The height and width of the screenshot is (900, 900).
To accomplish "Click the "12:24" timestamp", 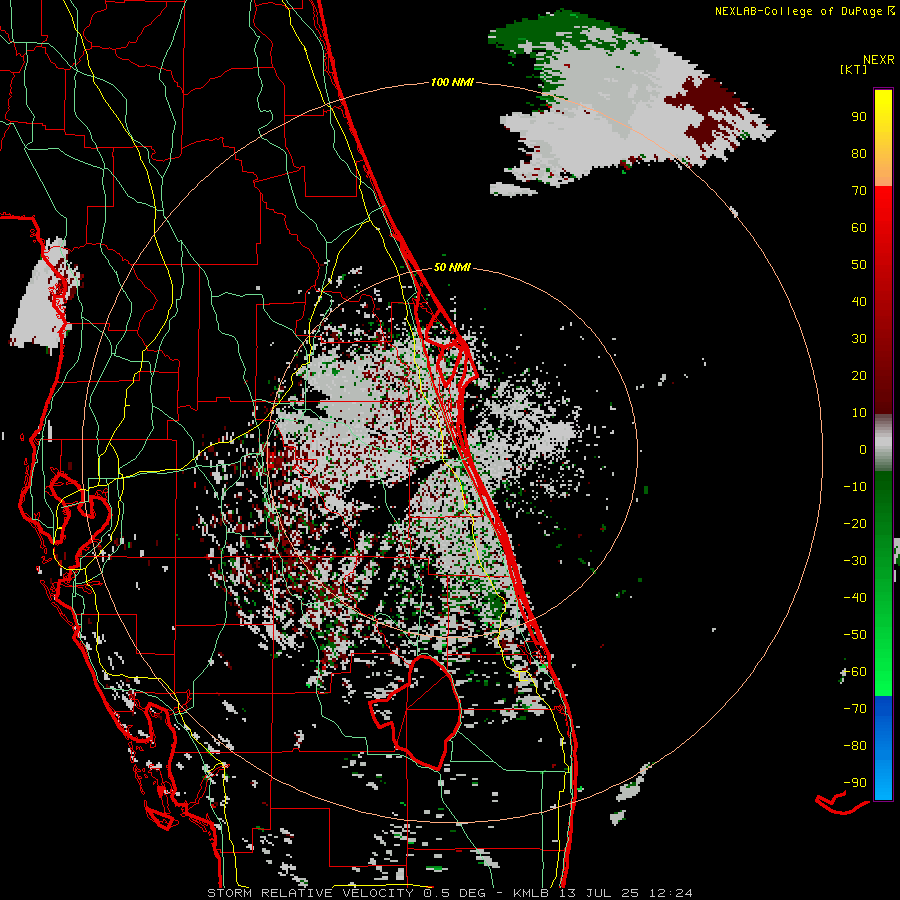I will point(670,893).
